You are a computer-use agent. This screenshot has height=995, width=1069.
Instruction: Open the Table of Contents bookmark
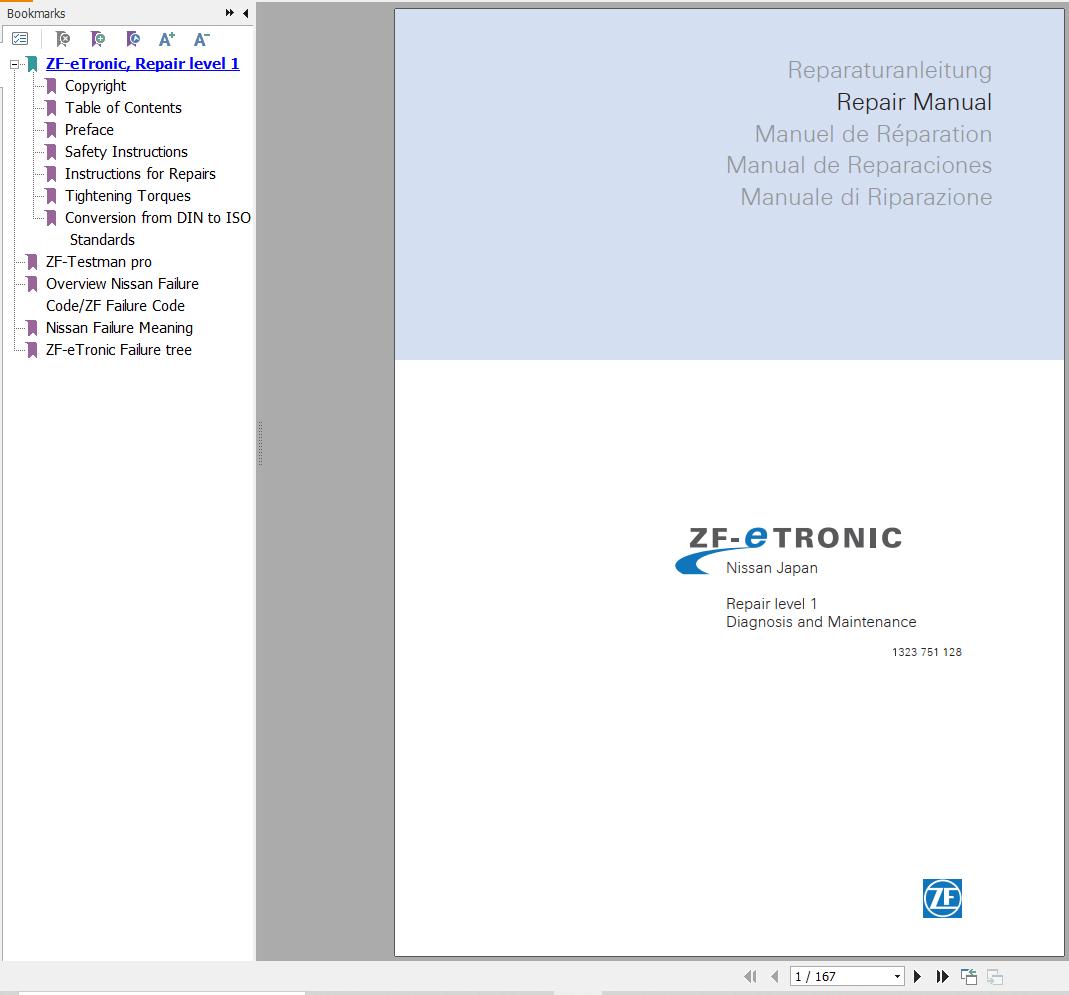coord(123,108)
